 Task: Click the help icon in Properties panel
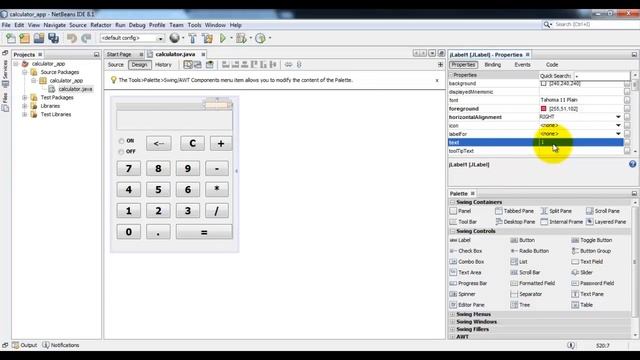(632, 164)
